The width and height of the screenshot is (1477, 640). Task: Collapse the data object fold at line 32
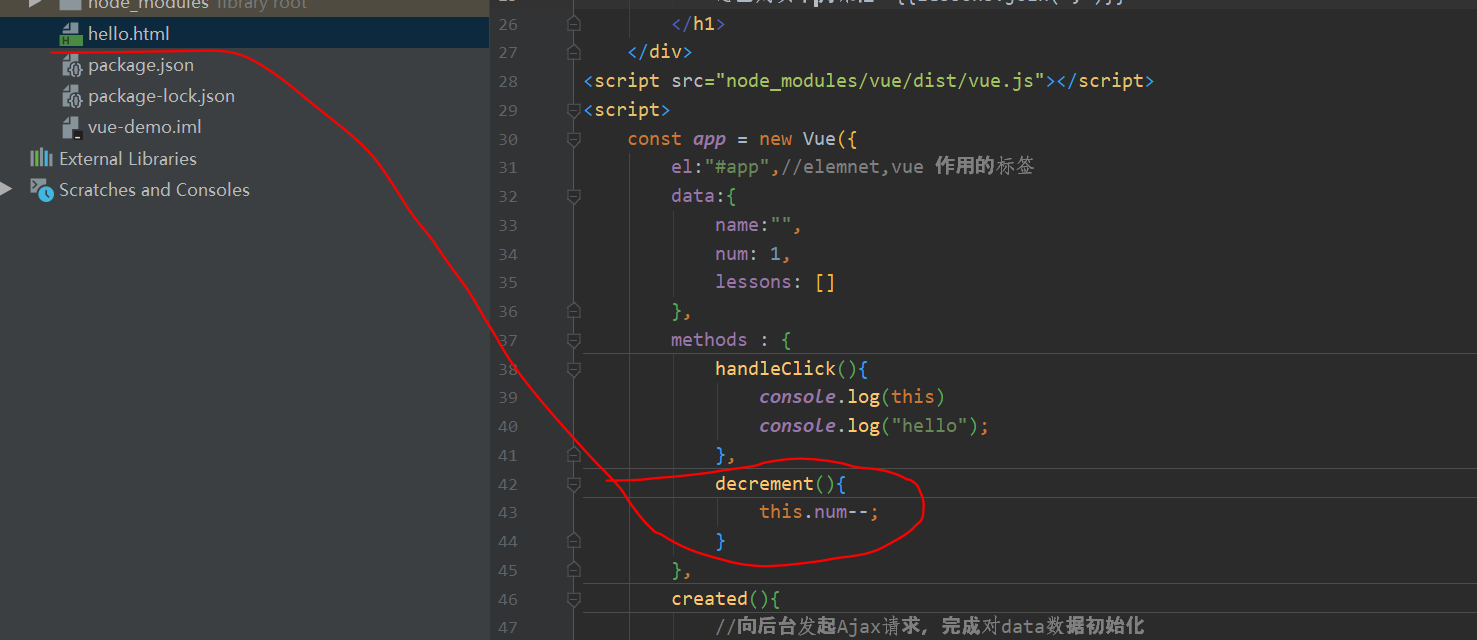pyautogui.click(x=572, y=196)
